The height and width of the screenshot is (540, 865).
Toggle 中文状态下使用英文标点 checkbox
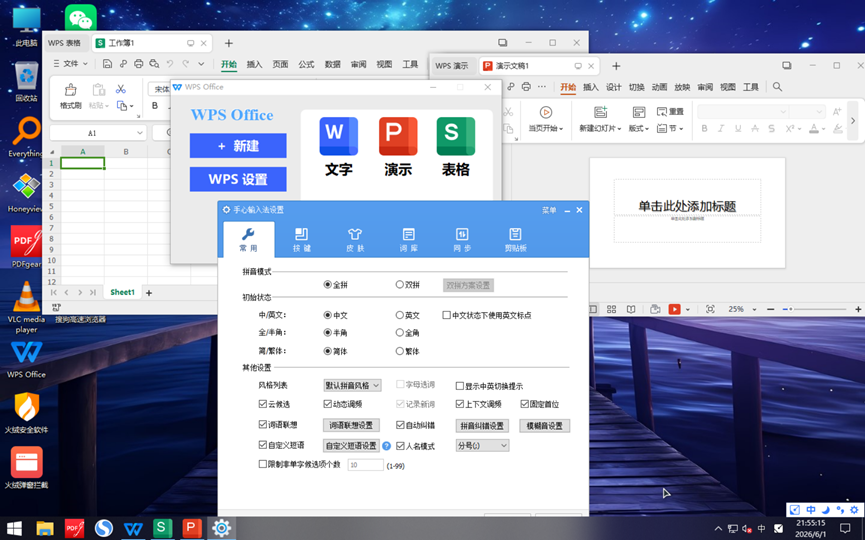pos(446,315)
